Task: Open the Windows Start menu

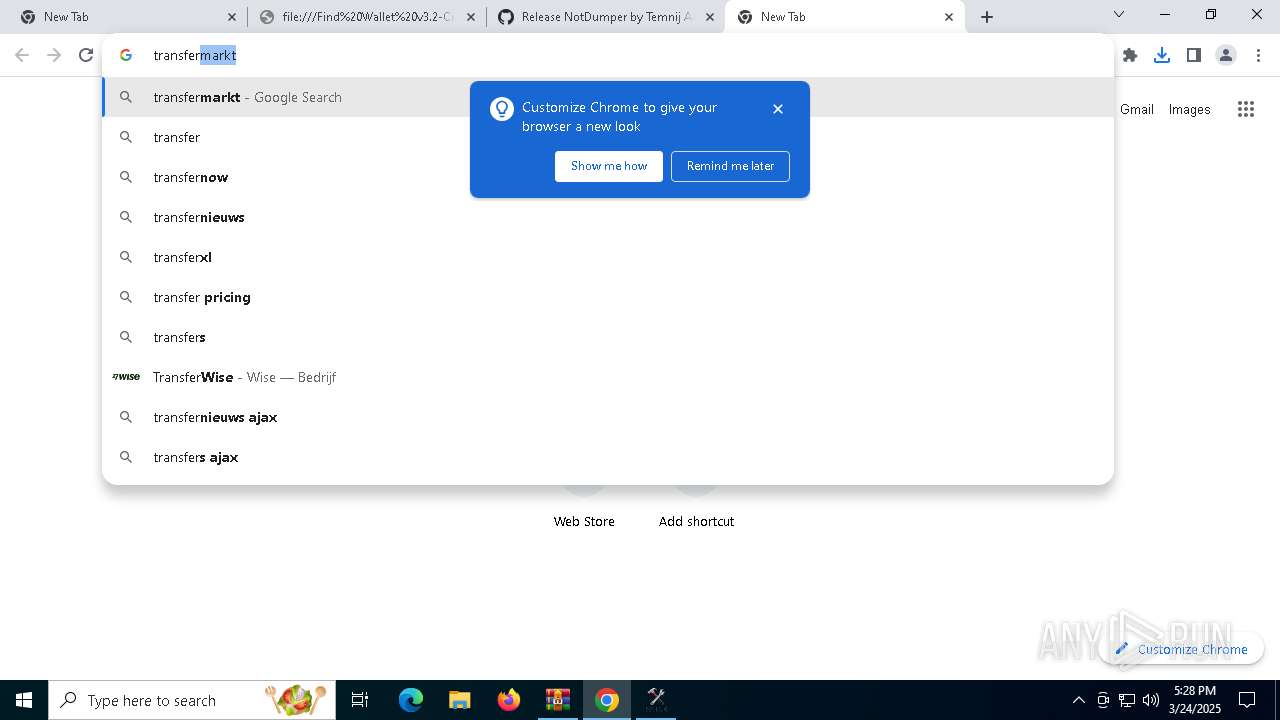Action: 24,700
